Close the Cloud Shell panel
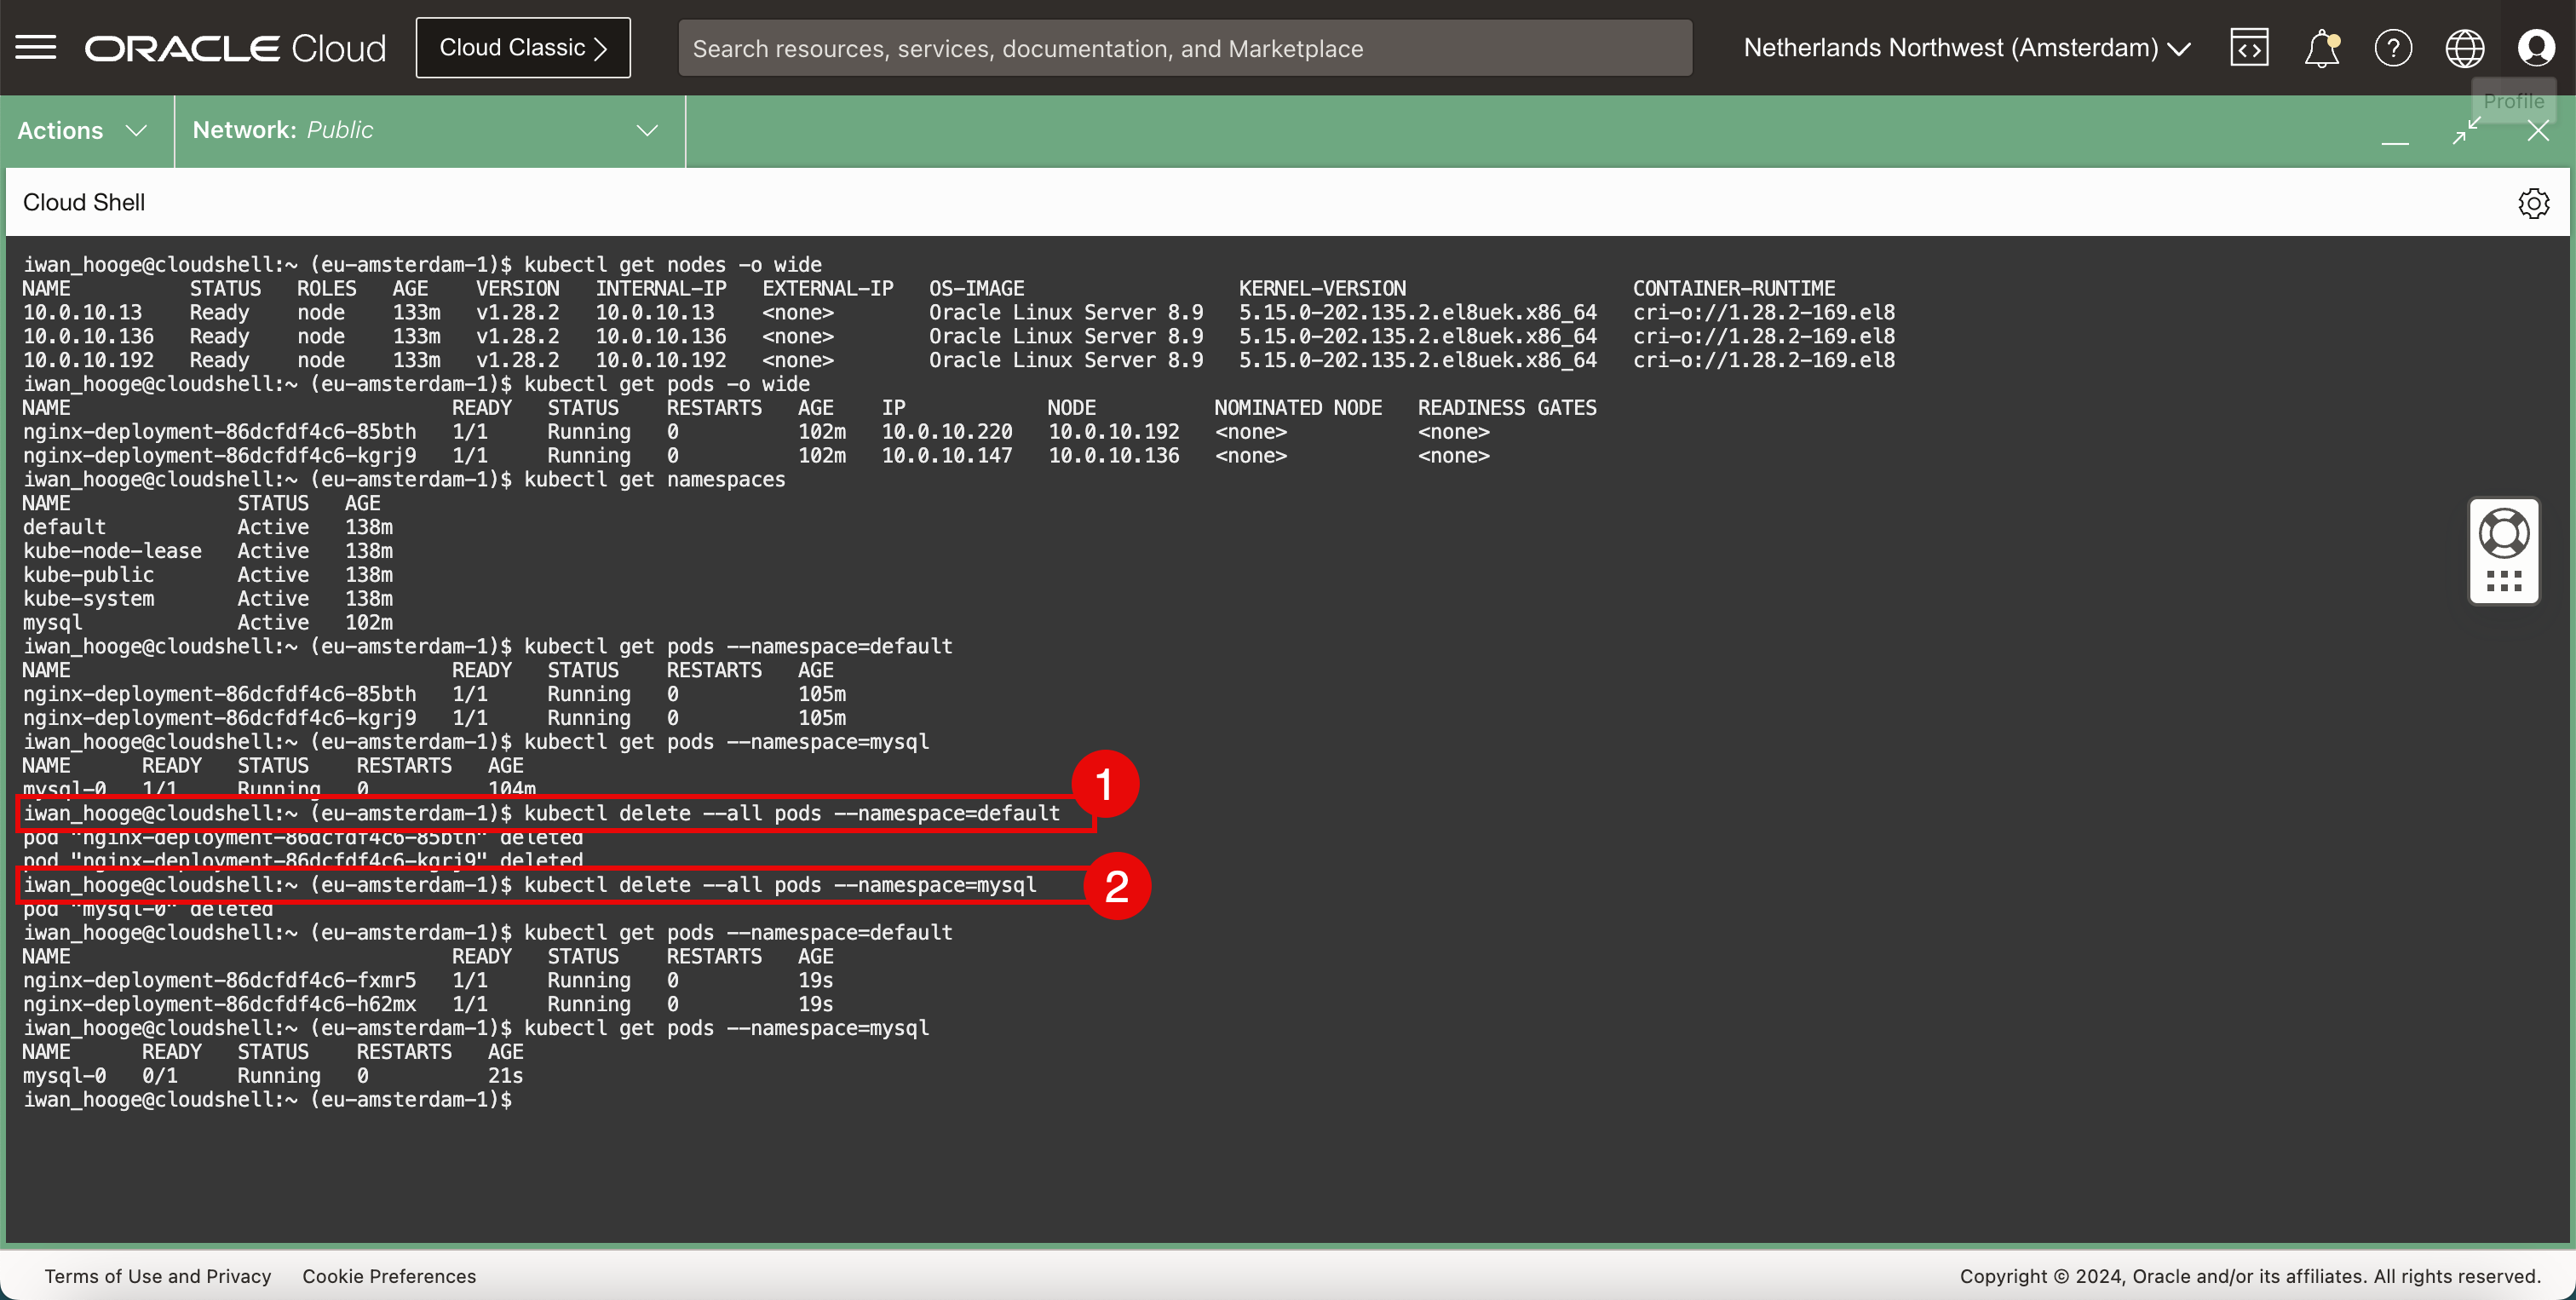 [2538, 130]
